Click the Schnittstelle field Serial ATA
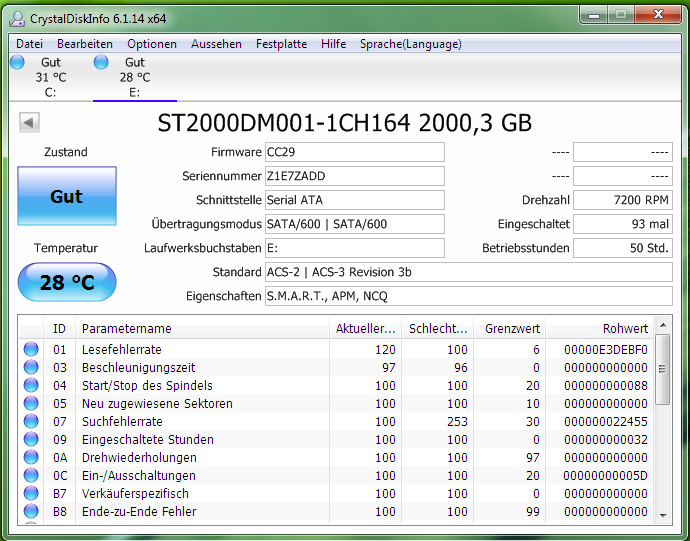Screen dimensions: 690x541 (355, 200)
